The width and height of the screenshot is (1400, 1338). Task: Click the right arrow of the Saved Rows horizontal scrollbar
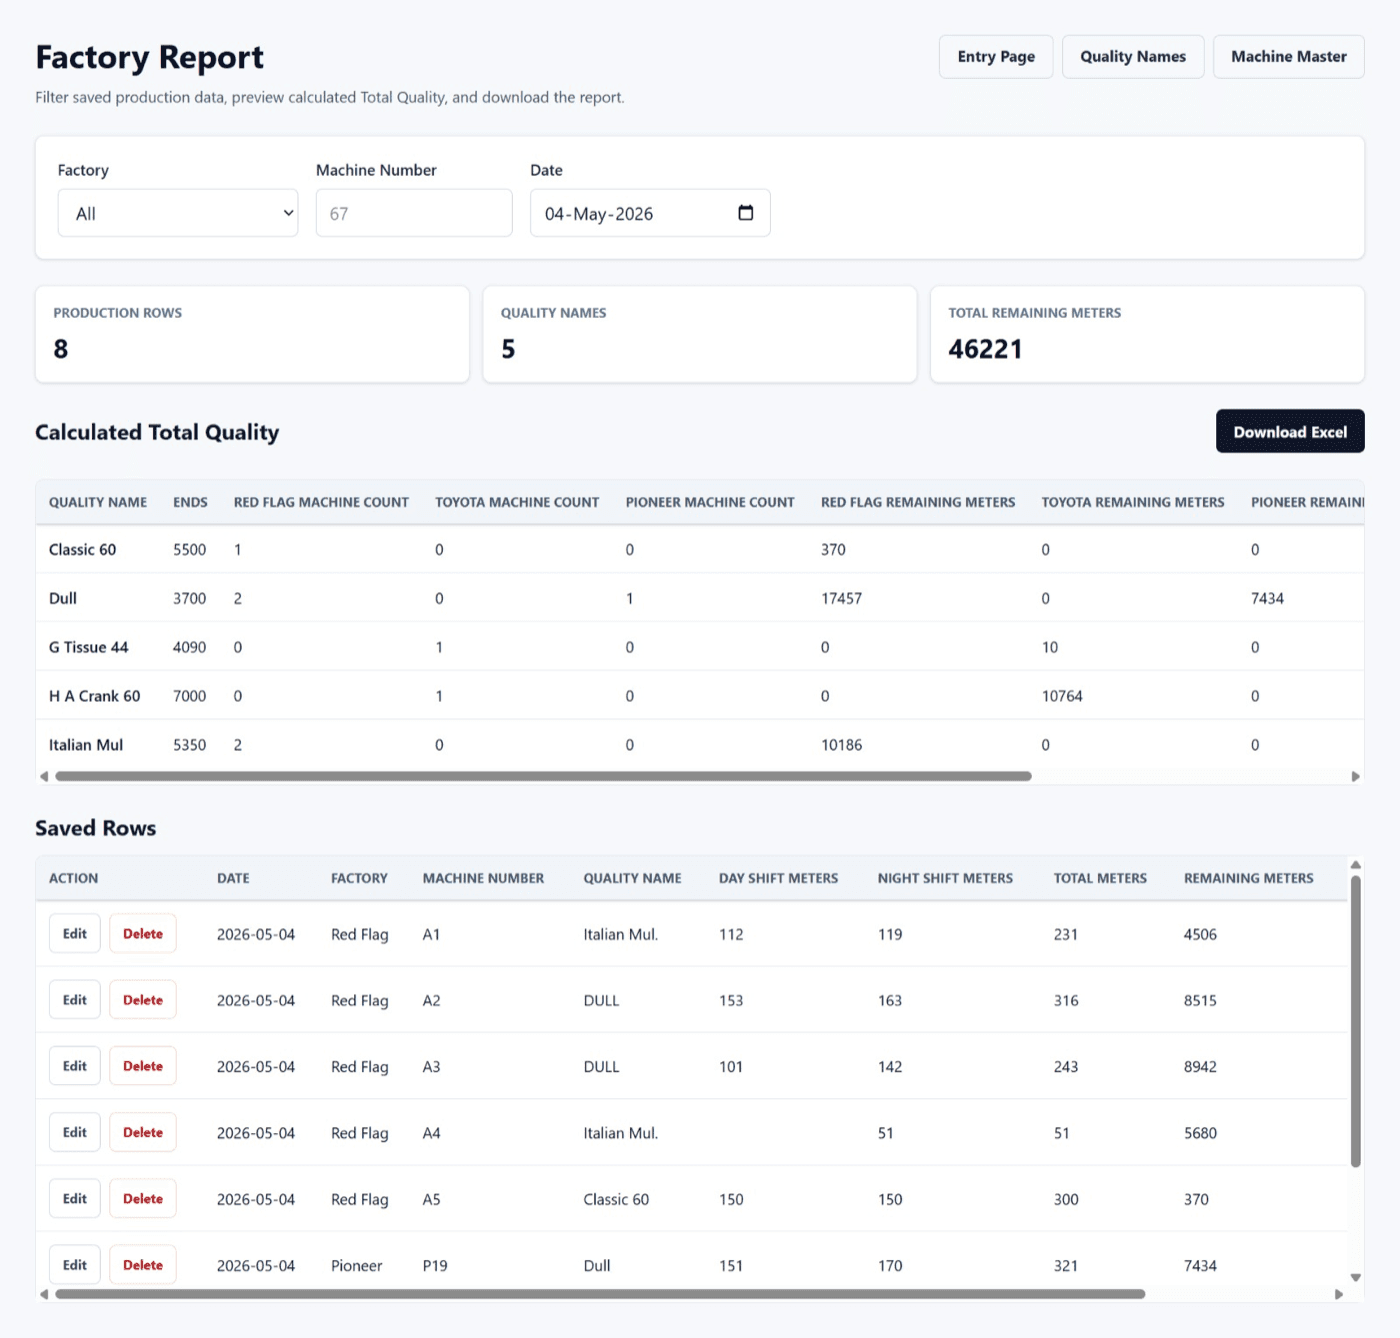1339,1294
